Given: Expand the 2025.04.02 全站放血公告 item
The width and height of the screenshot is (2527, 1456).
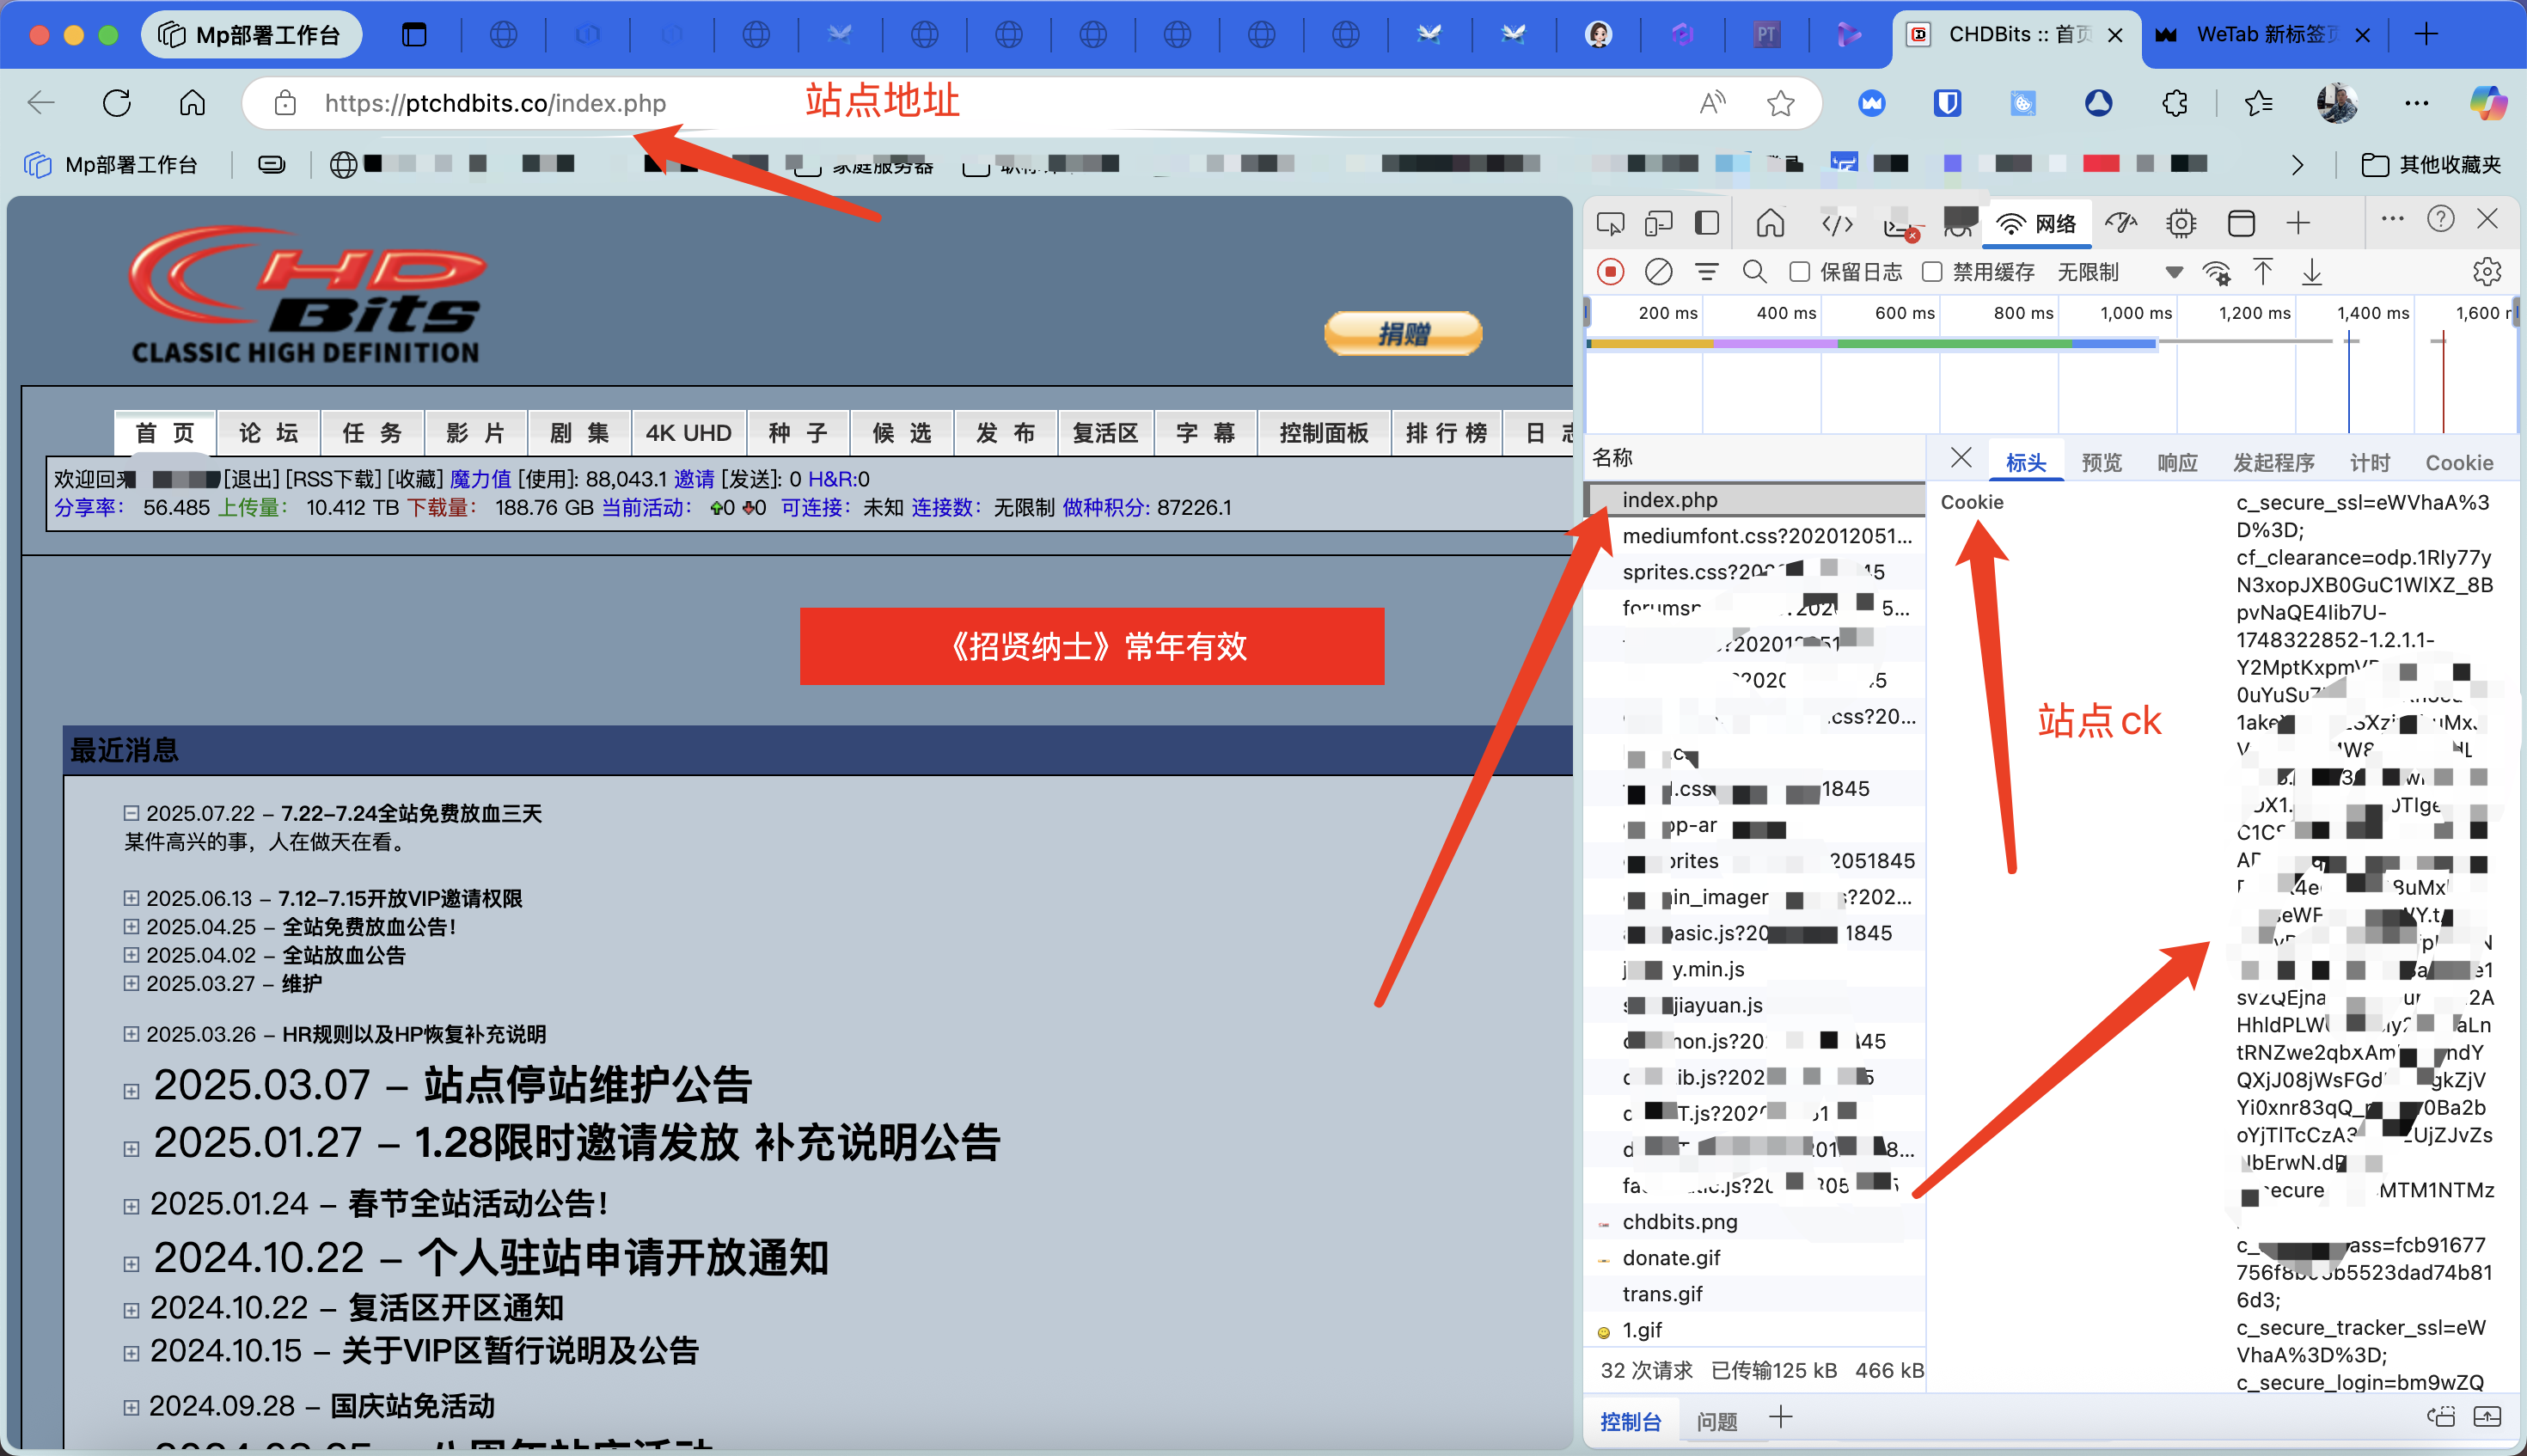Looking at the screenshot, I should [131, 955].
